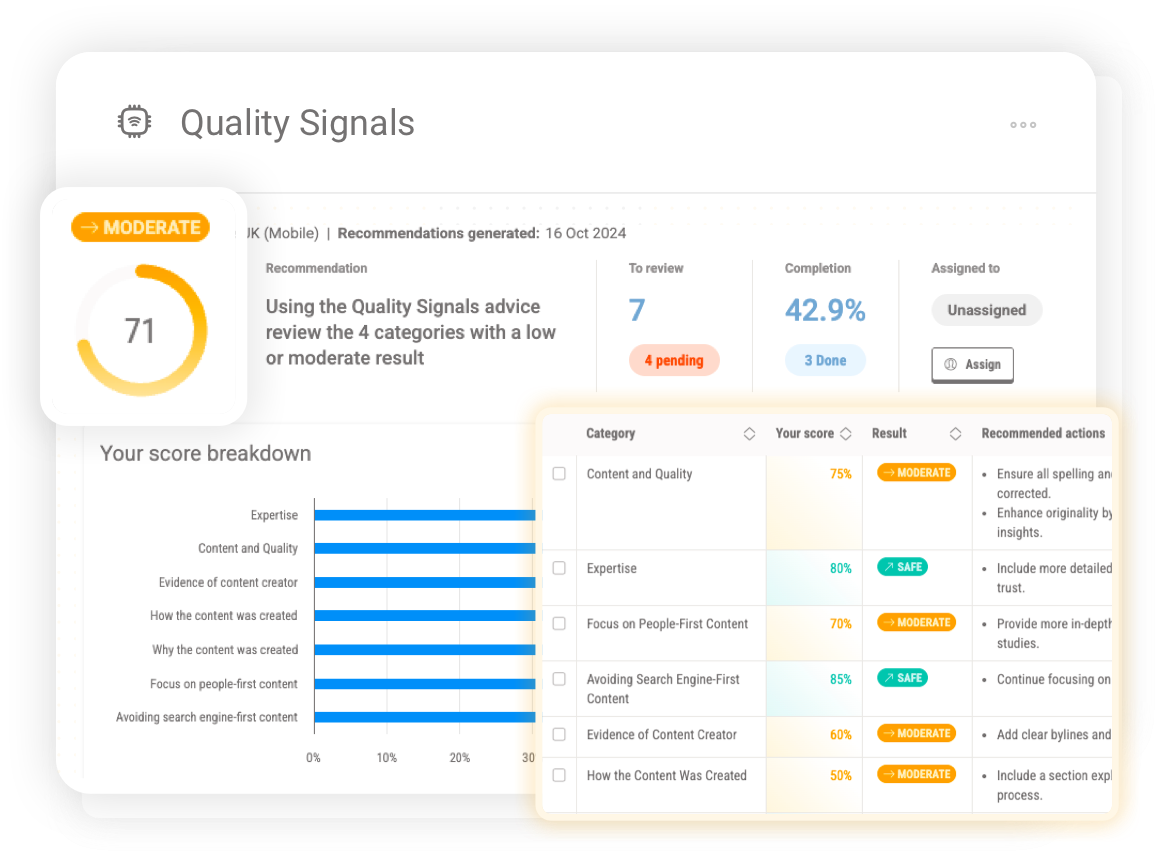Open the three-dot overflow menu
The width and height of the screenshot is (1162, 858).
coord(1023,125)
